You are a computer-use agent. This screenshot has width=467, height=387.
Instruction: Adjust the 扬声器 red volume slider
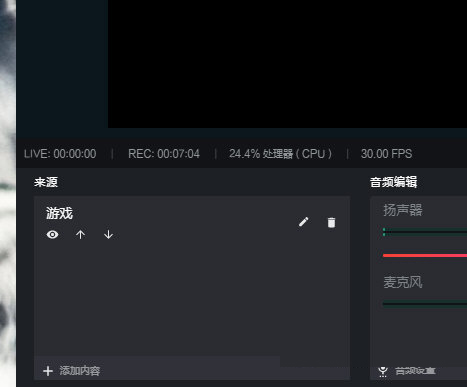(x=425, y=256)
